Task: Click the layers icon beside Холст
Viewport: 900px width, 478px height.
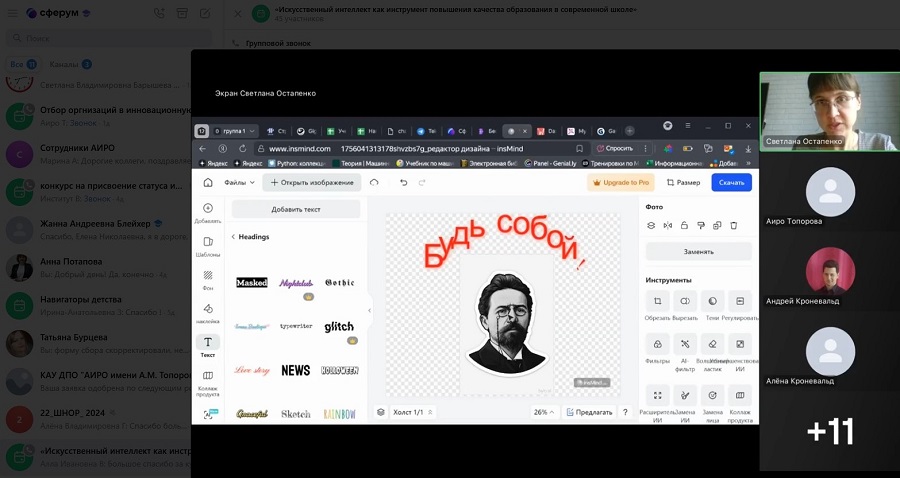Action: 380,412
